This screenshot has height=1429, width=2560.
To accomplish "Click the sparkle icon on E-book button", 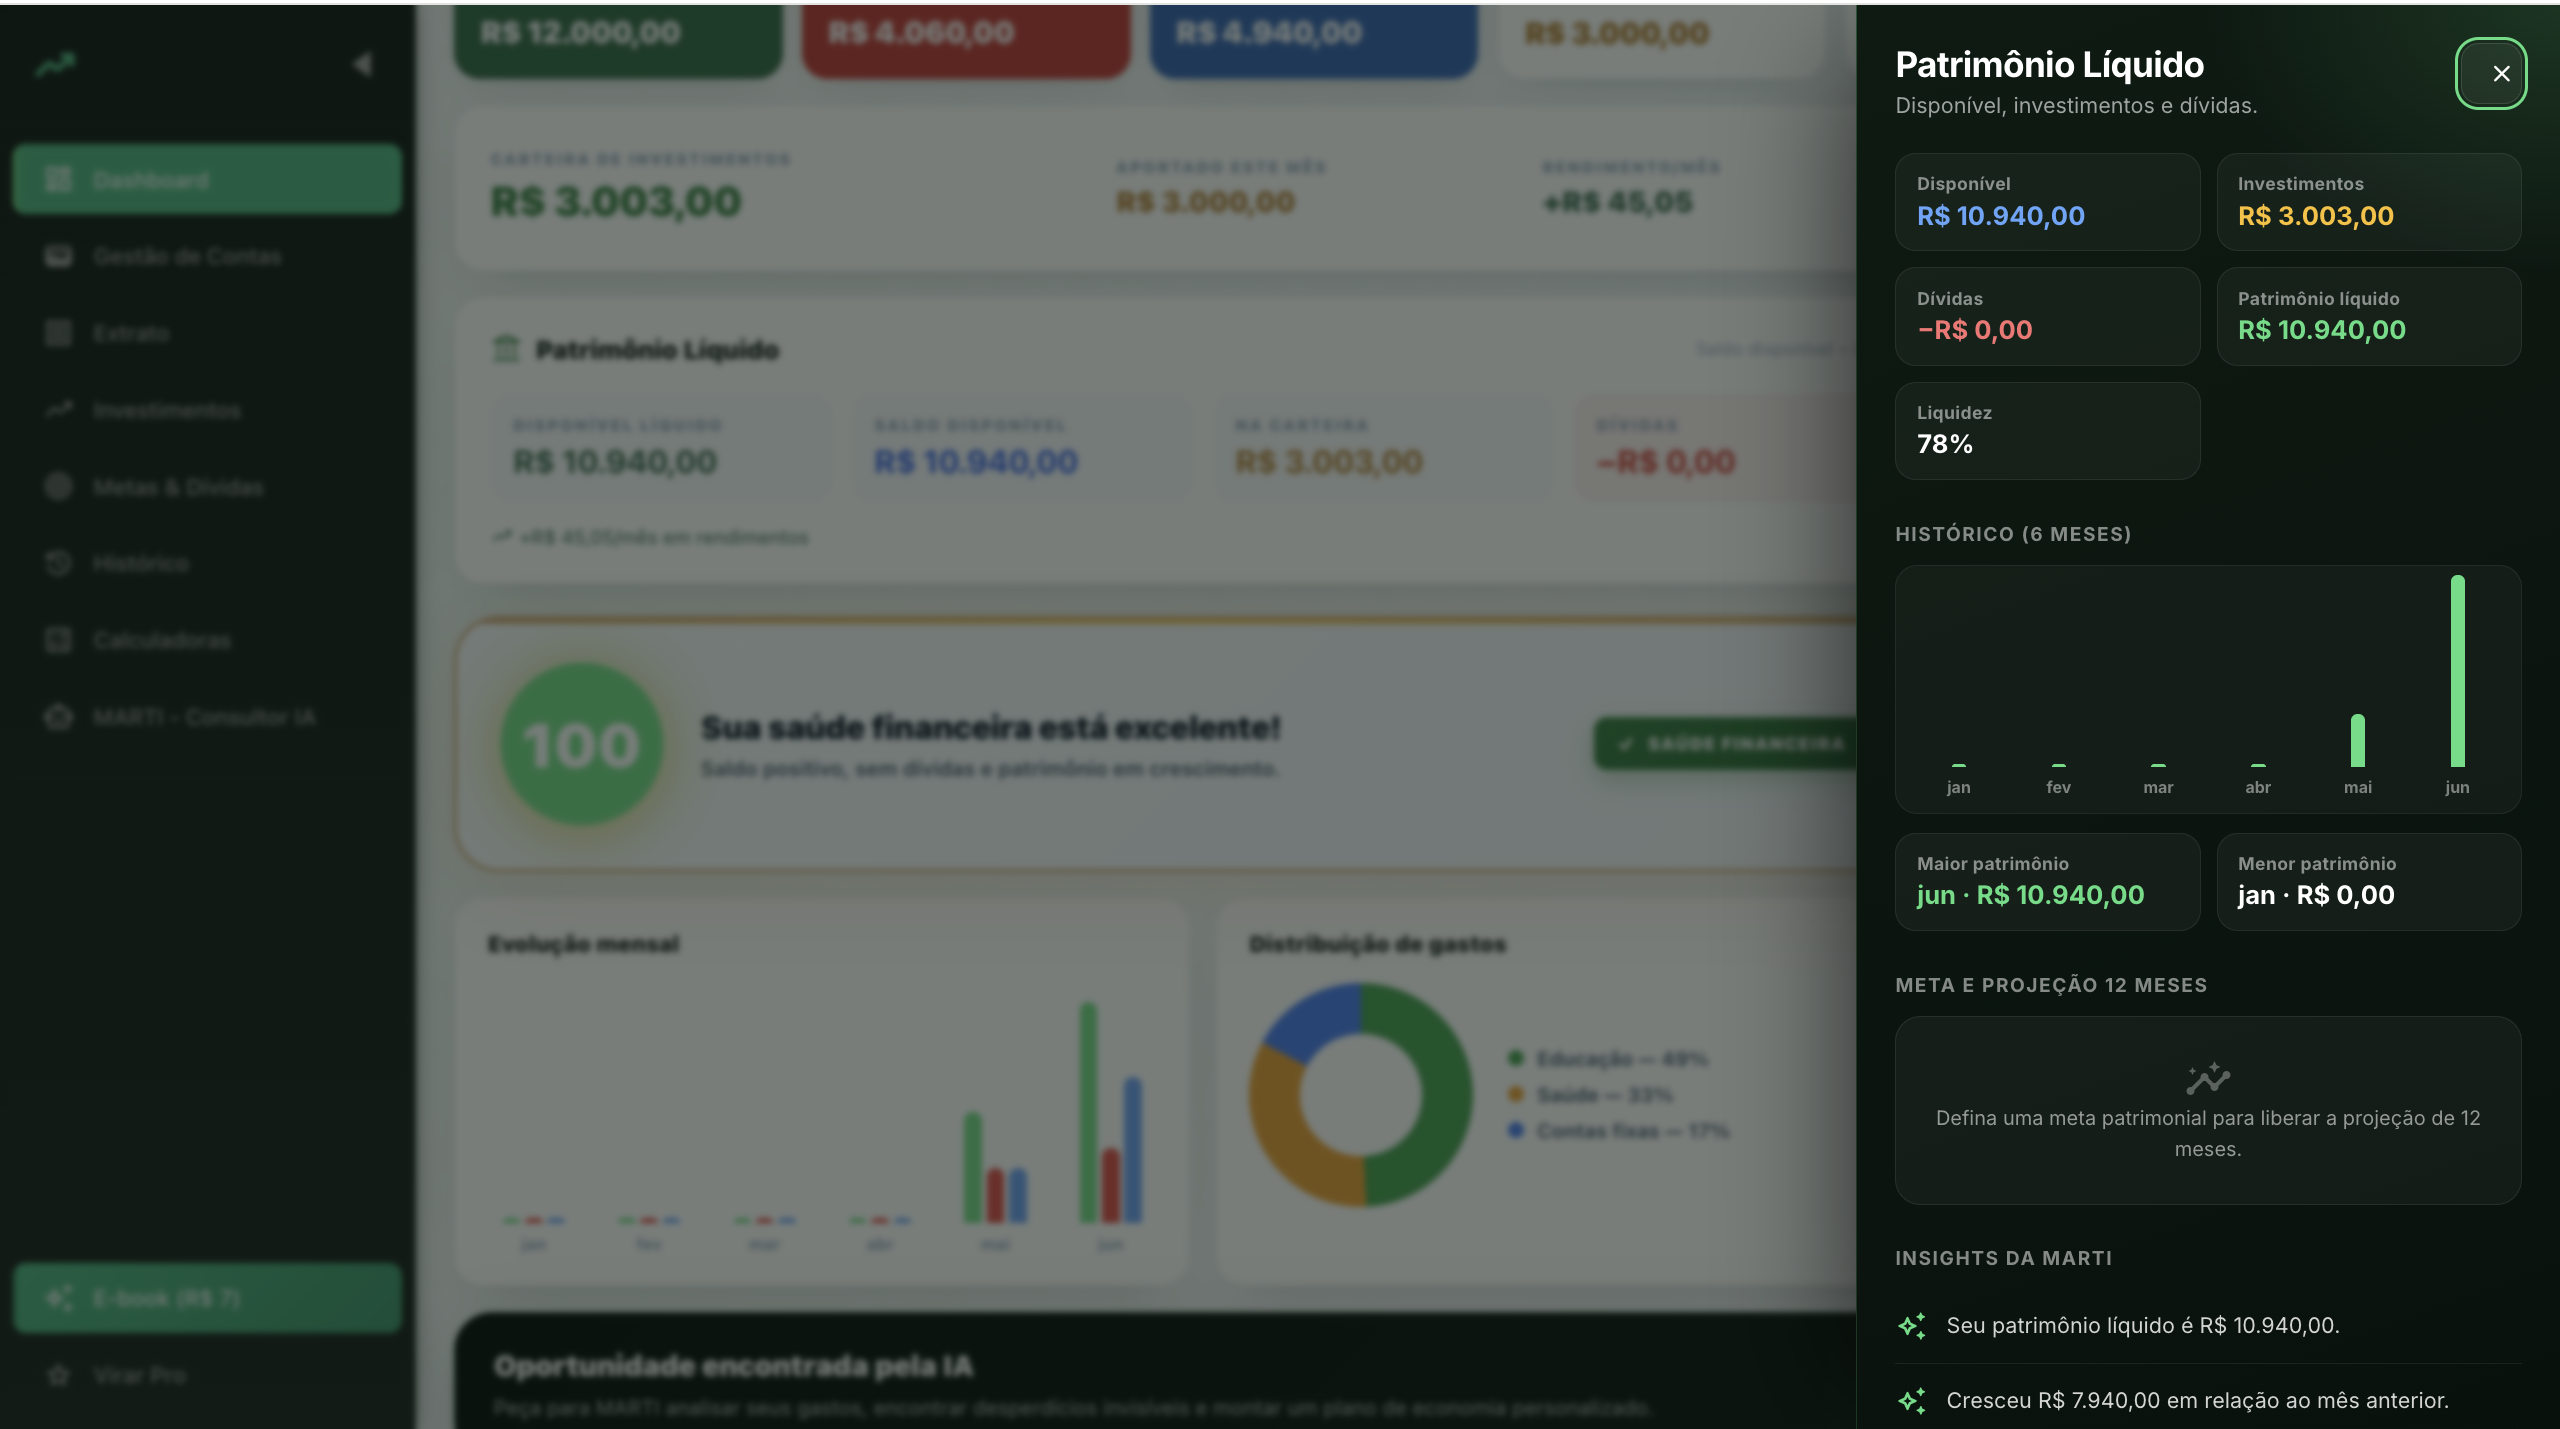I will point(60,1298).
